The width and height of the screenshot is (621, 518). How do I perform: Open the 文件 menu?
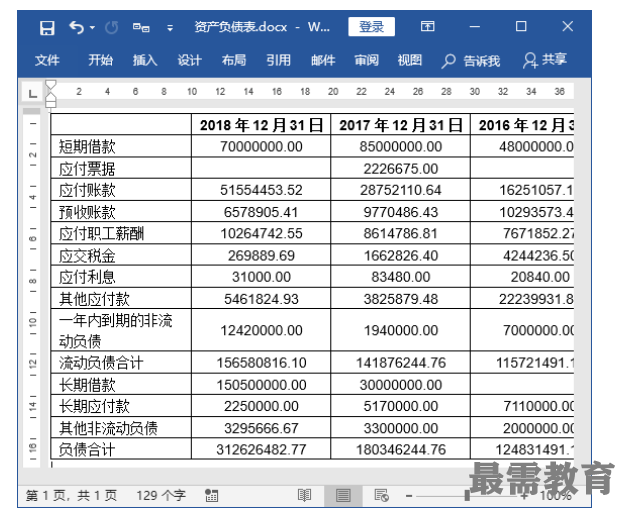[47, 60]
